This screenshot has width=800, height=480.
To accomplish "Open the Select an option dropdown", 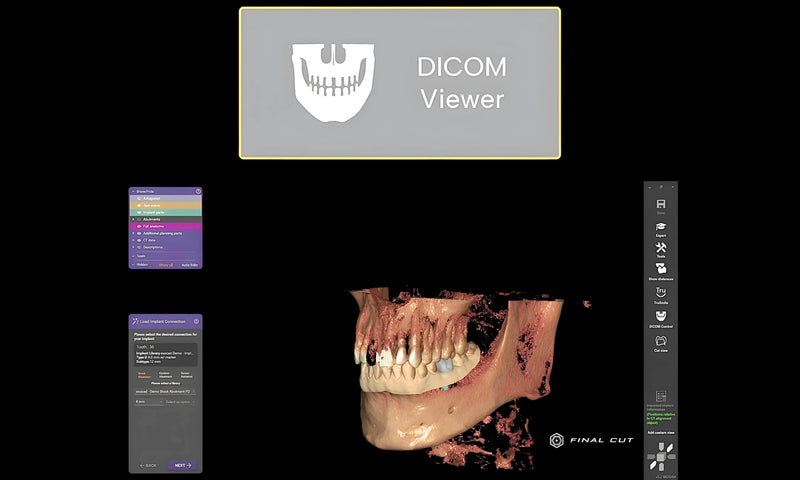I will (180, 402).
